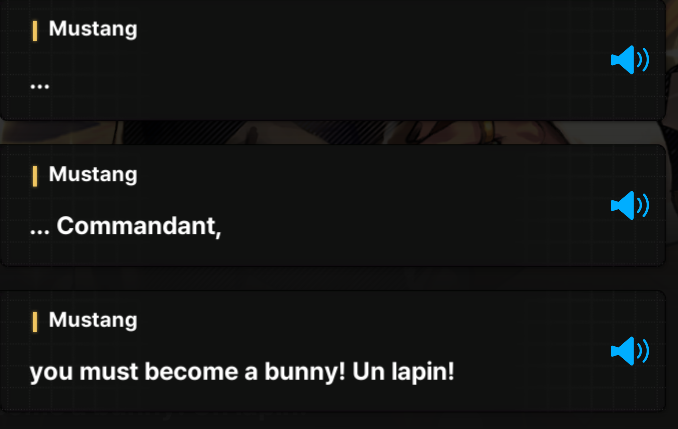
Task: Click the "Un lapin!" phrase
Action: [403, 371]
